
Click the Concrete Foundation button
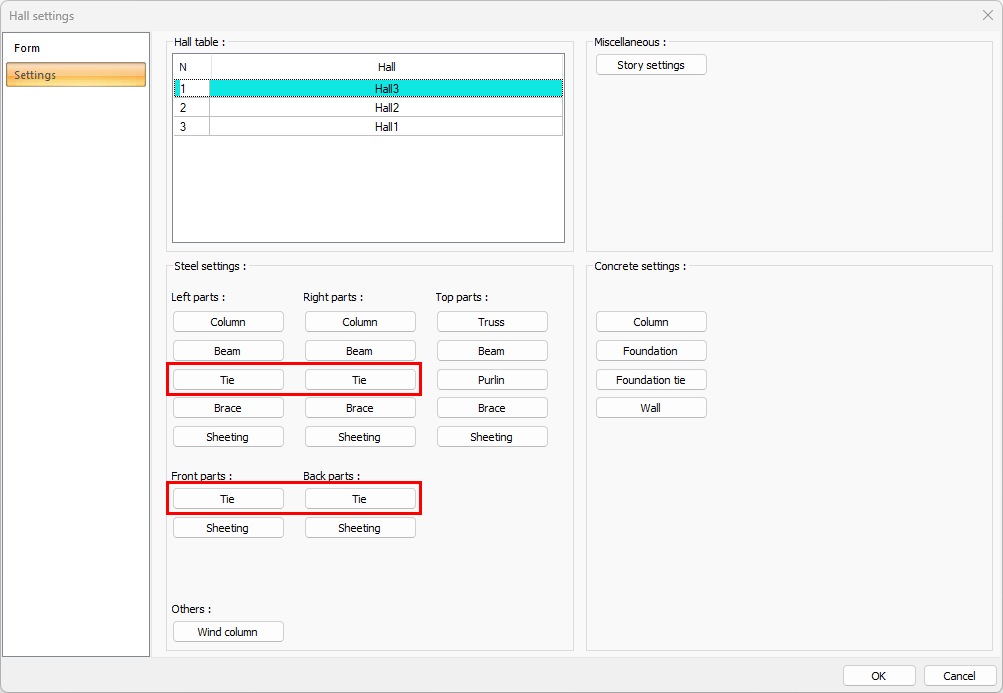[651, 351]
